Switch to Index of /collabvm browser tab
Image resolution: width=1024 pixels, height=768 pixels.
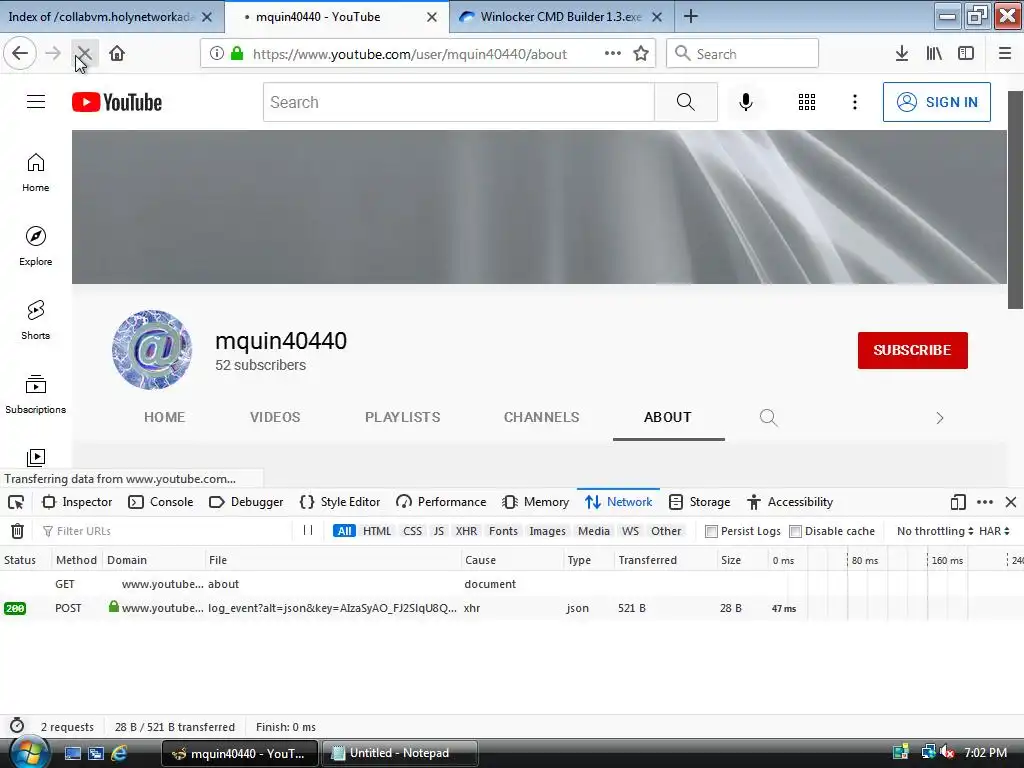click(111, 17)
